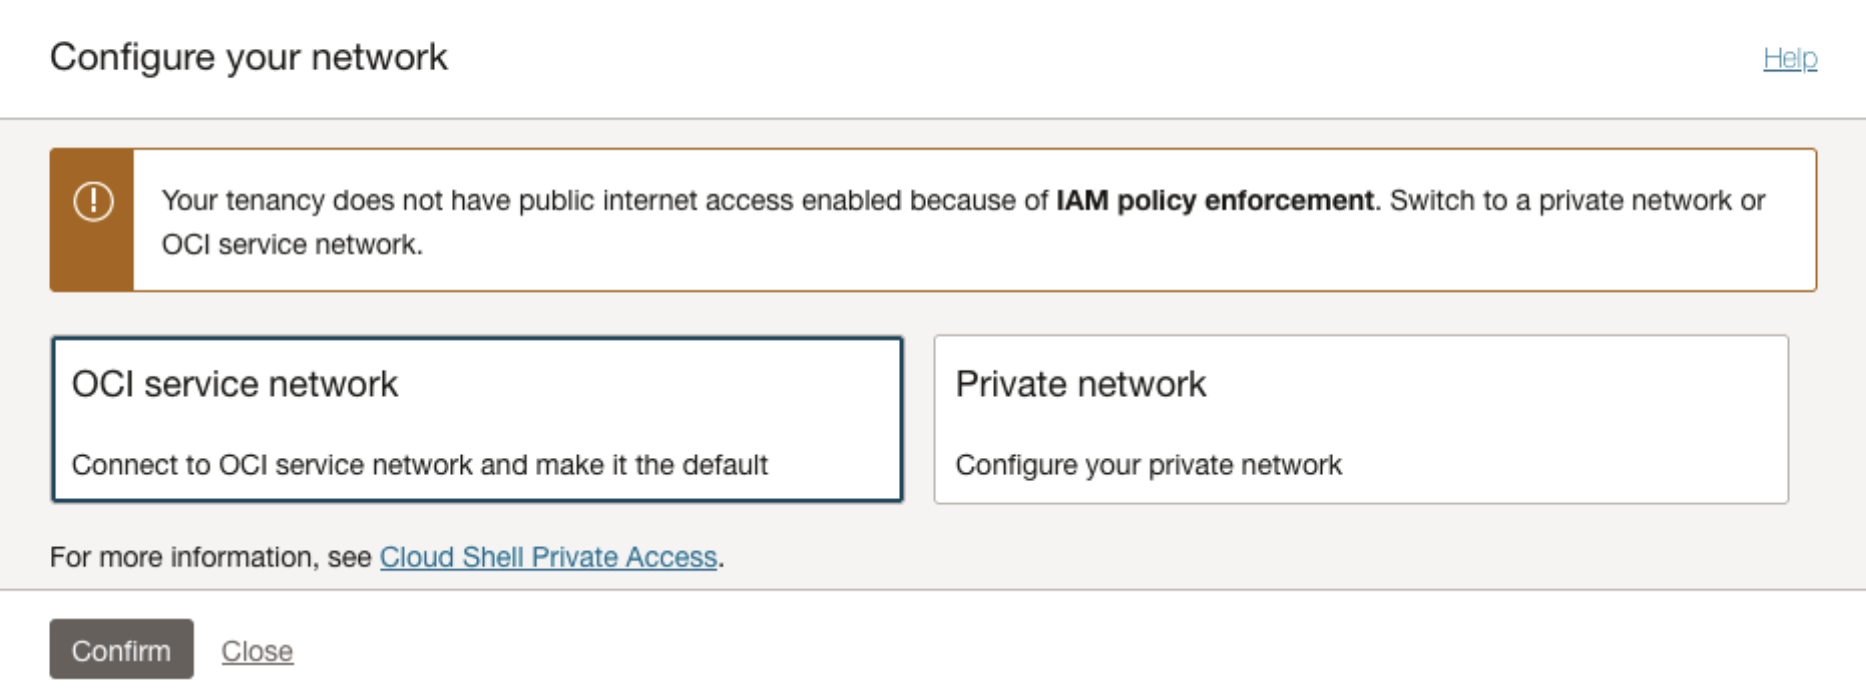Follow the Help hyperlink top right
Screen dimensions: 1866x700
1791,58
